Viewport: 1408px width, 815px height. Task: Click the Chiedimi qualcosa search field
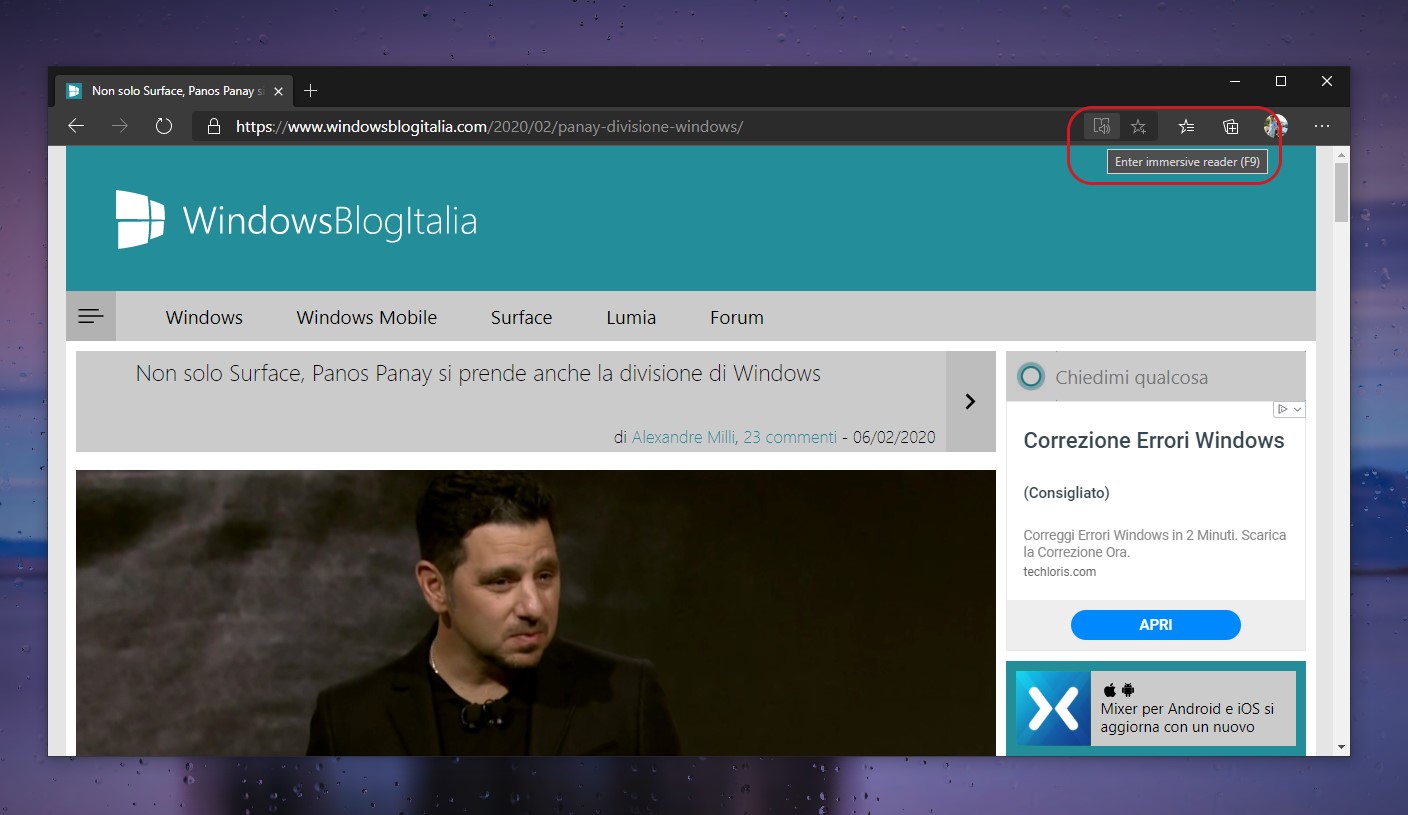tap(1156, 377)
